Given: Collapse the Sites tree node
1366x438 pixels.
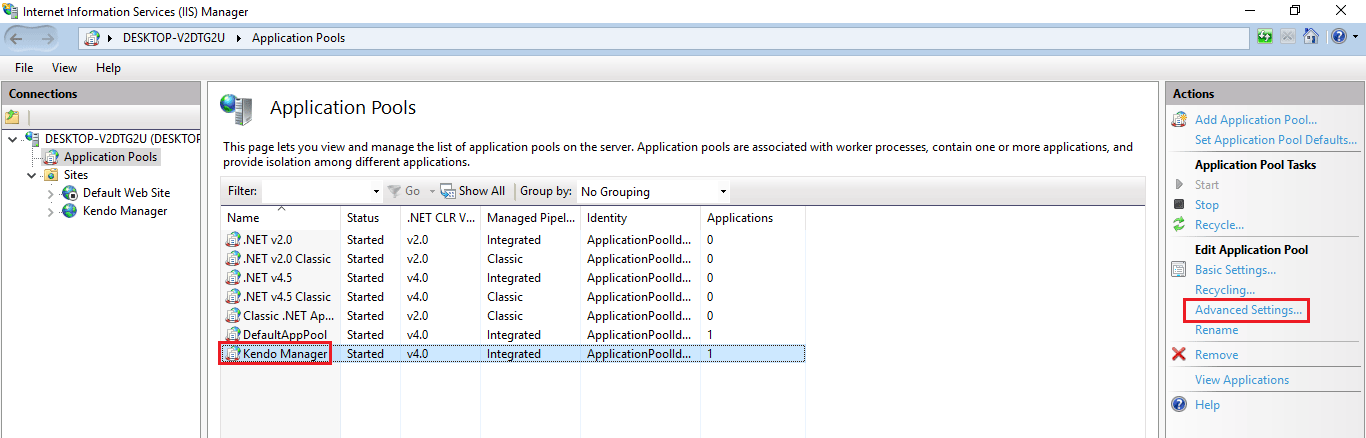Looking at the screenshot, I should (32, 175).
